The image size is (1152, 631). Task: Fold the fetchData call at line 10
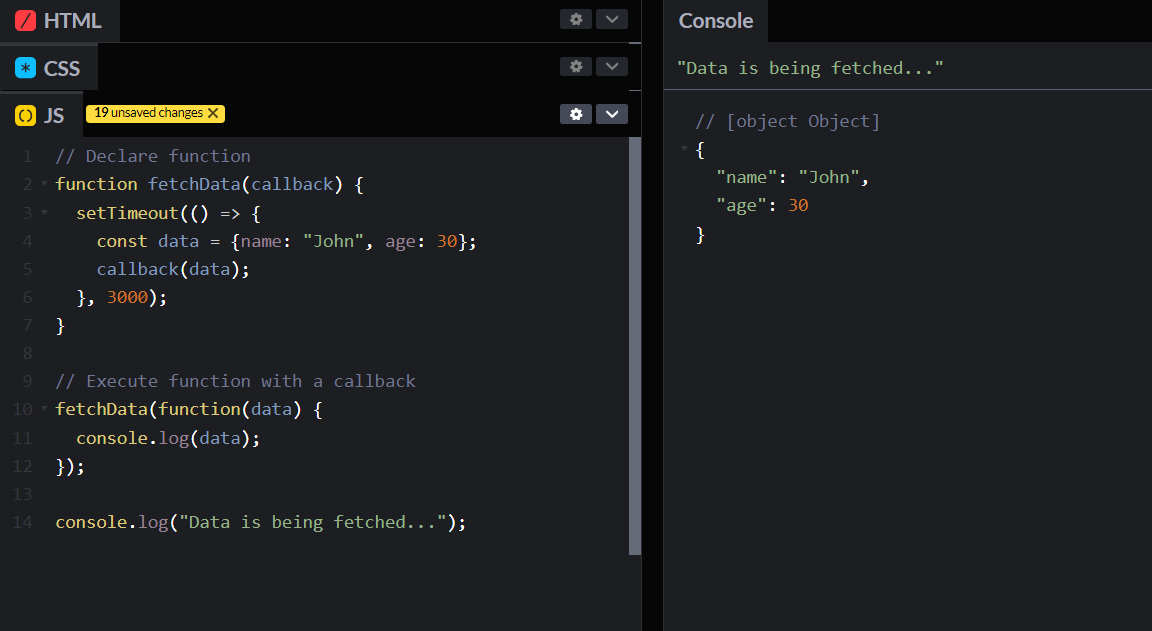pyautogui.click(x=44, y=408)
